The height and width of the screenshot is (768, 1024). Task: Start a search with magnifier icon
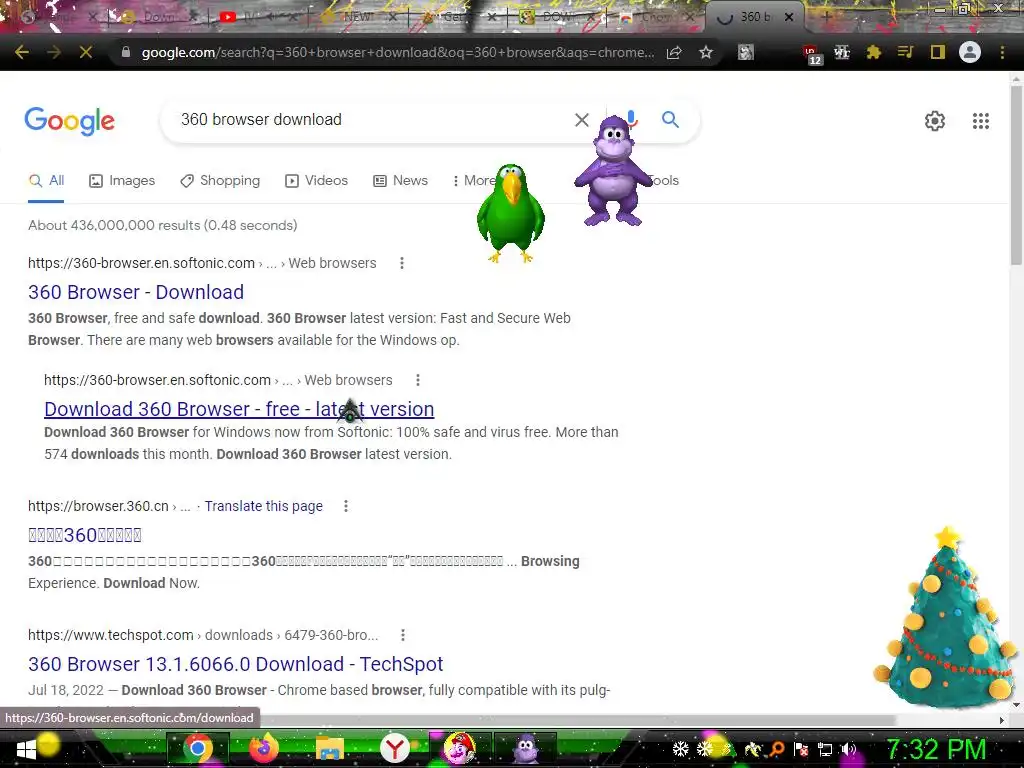coord(670,120)
